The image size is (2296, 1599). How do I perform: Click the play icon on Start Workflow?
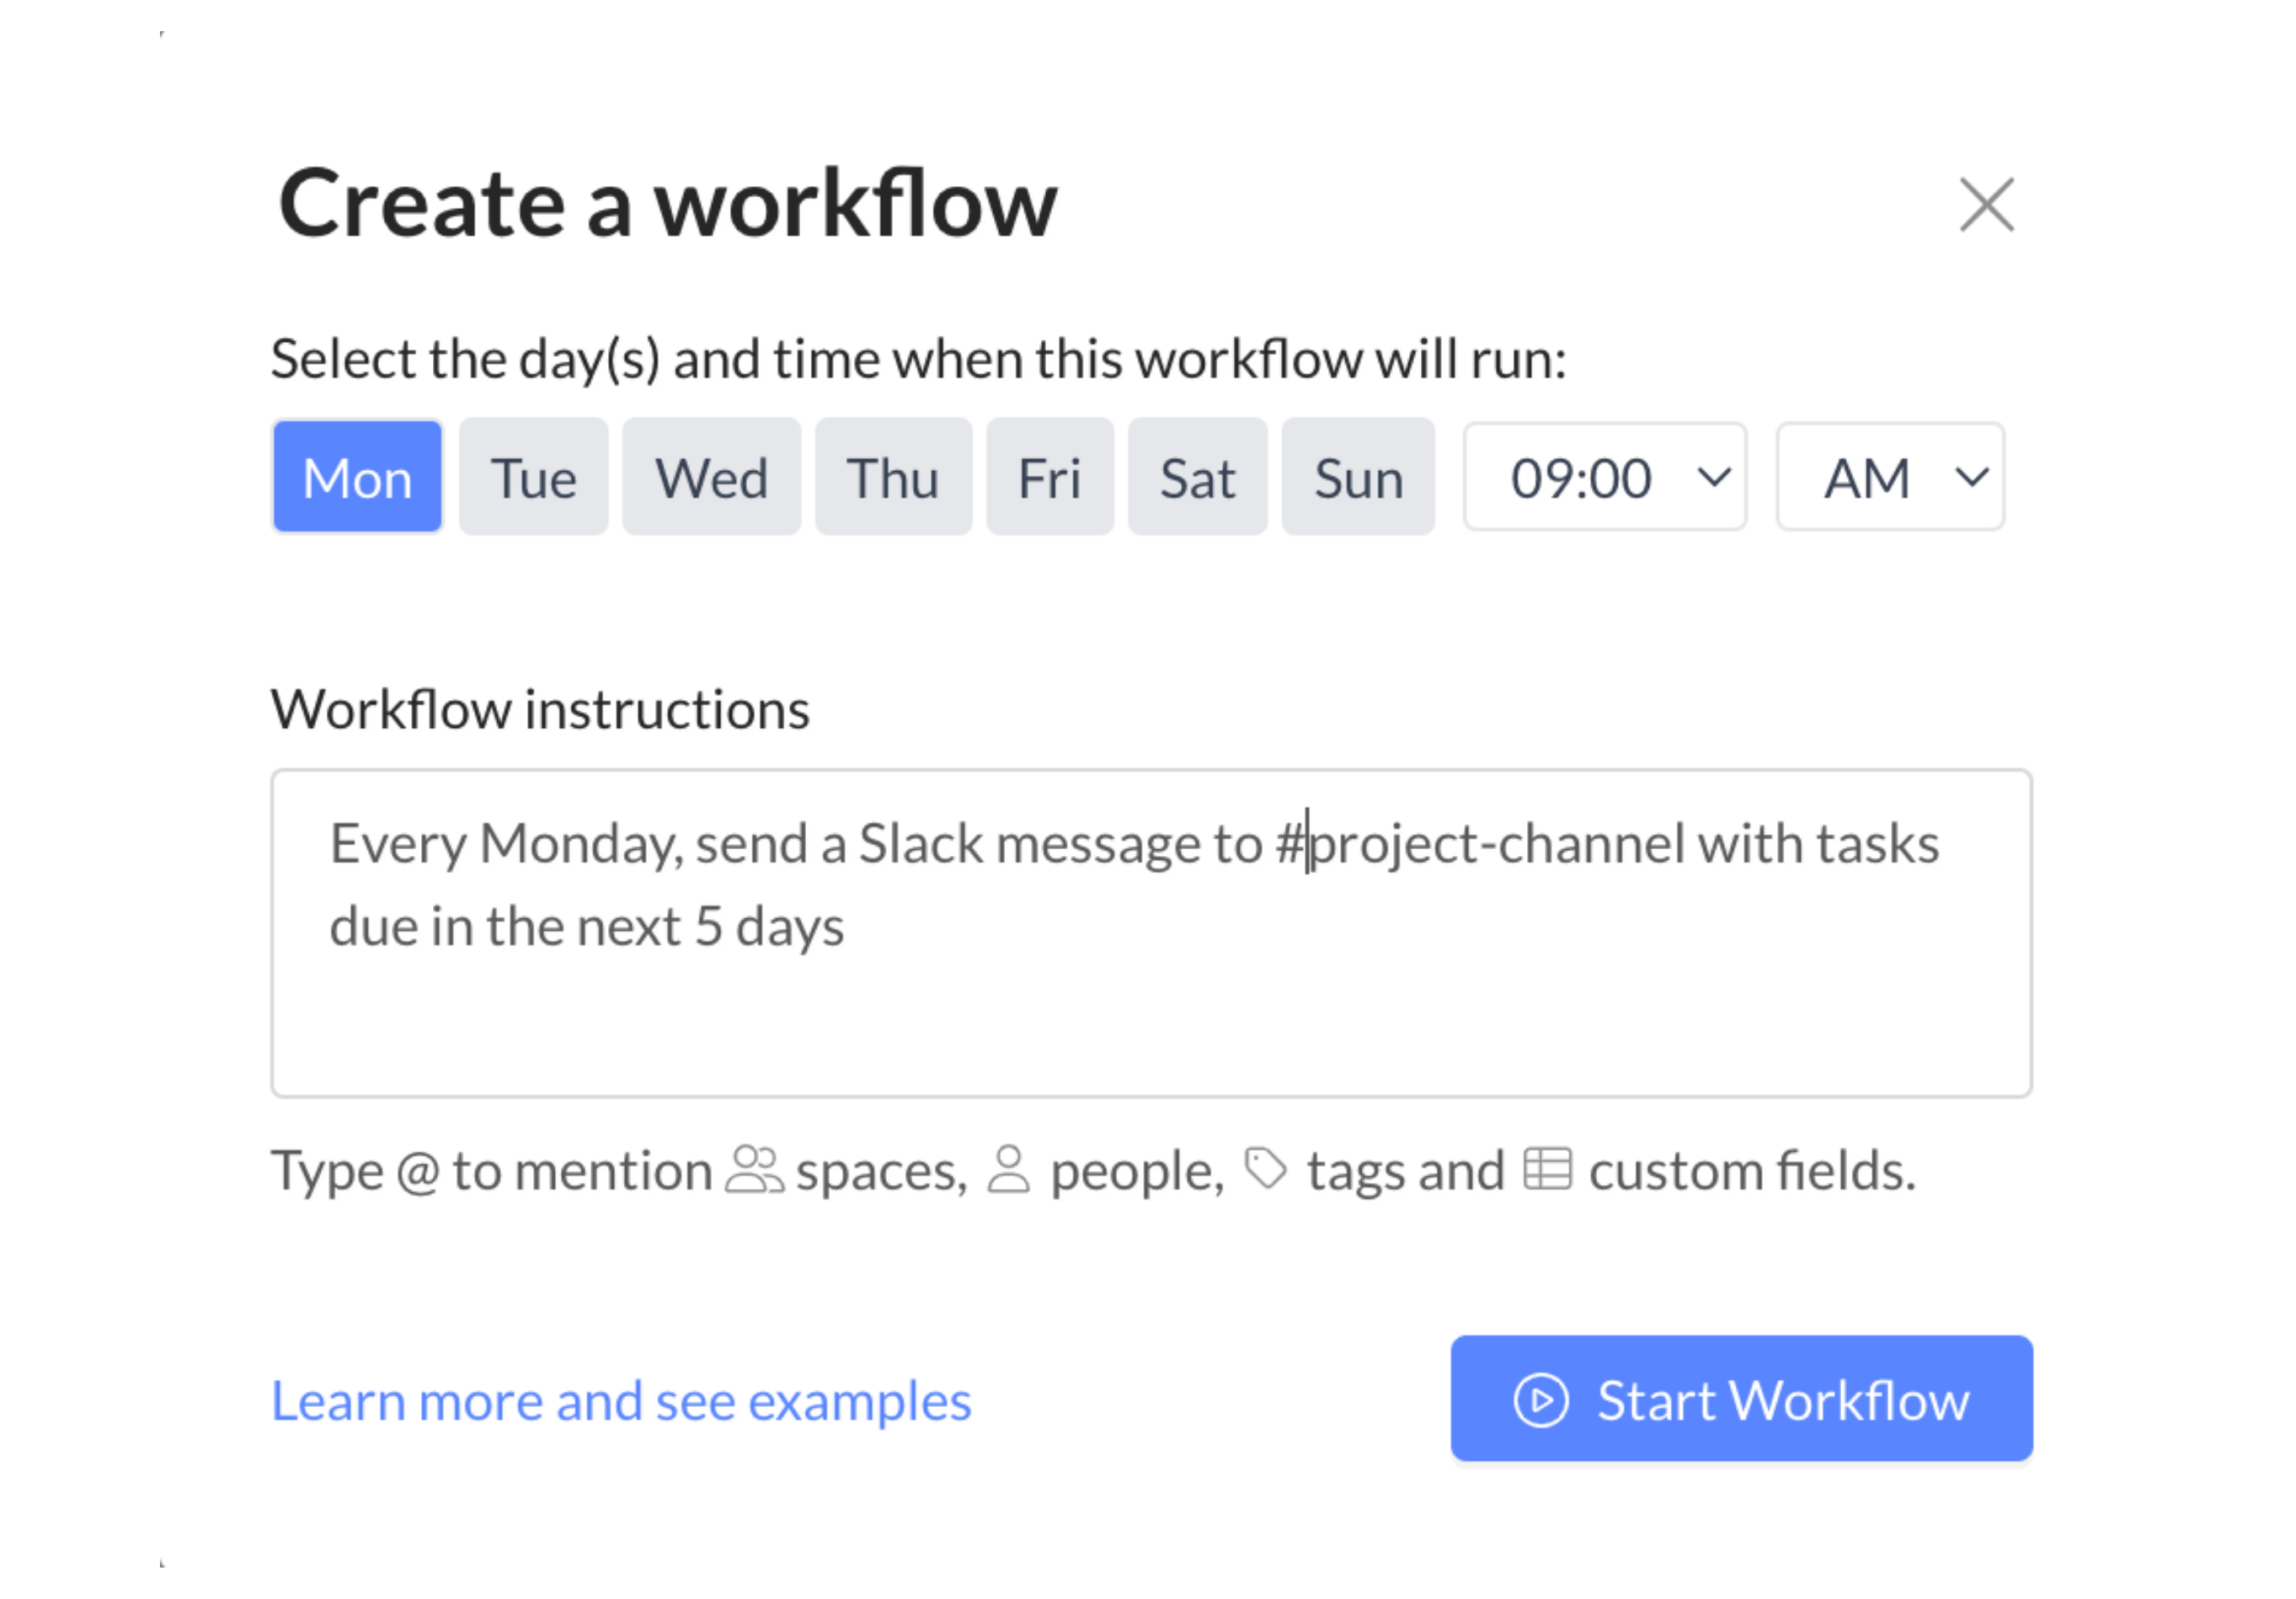click(1541, 1400)
